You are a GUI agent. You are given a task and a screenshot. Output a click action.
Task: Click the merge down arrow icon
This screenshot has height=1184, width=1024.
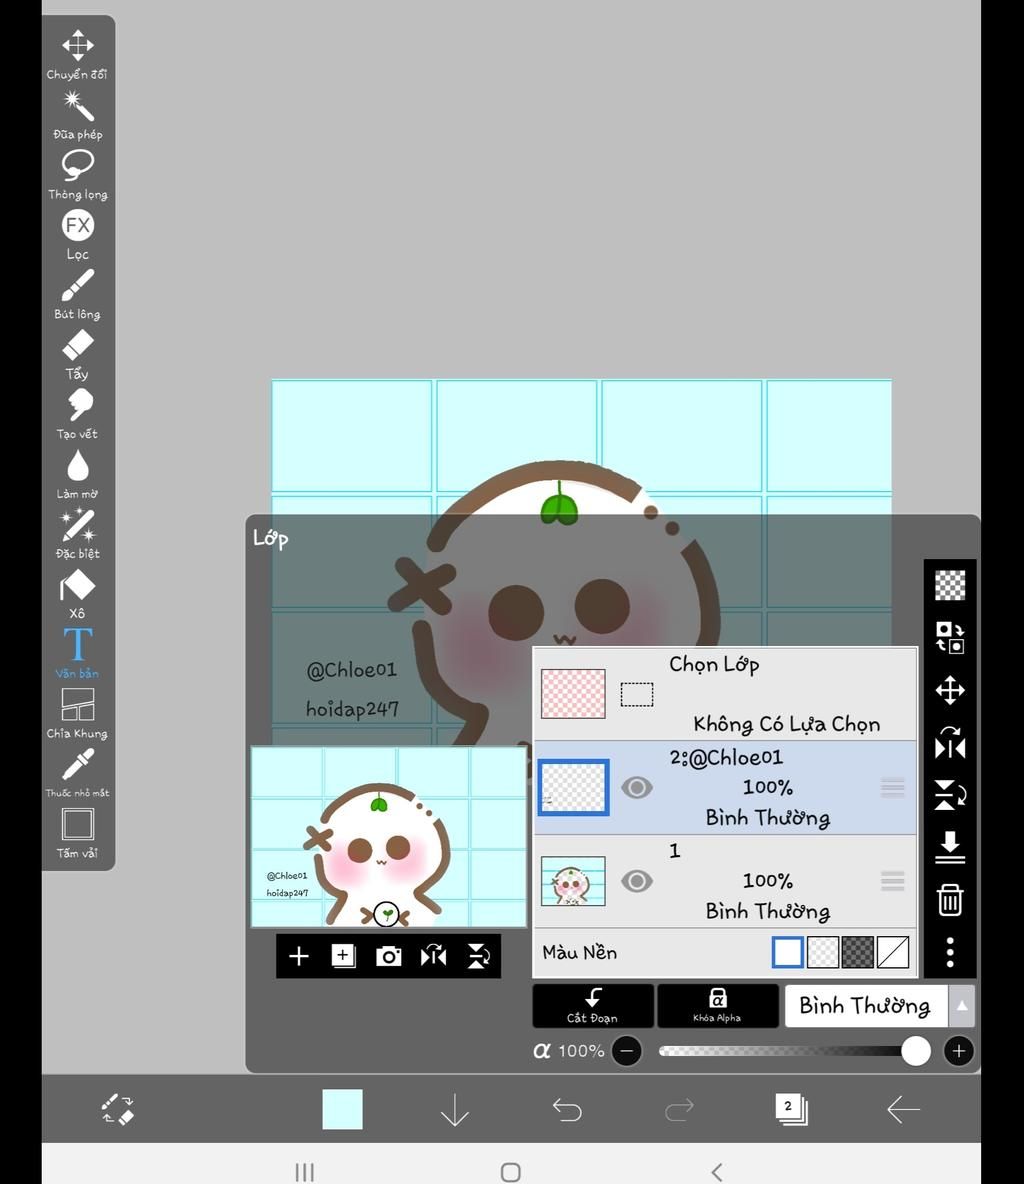point(950,847)
